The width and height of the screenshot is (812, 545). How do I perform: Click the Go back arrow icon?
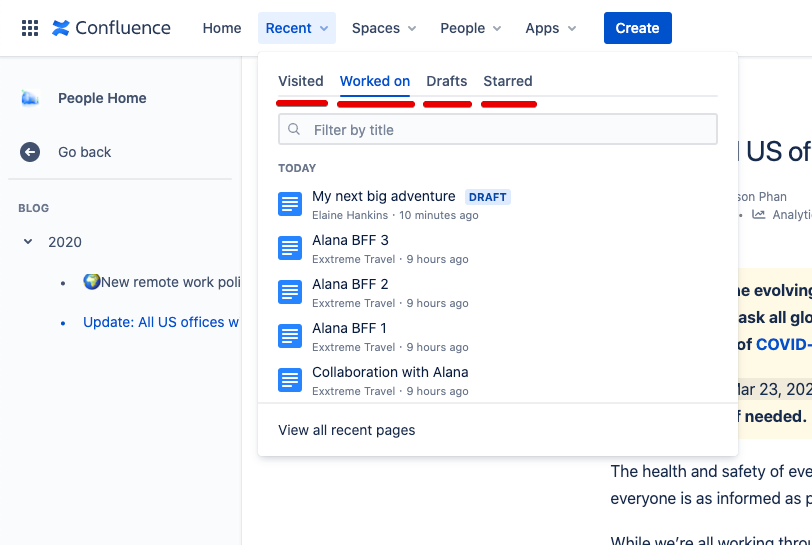[30, 152]
